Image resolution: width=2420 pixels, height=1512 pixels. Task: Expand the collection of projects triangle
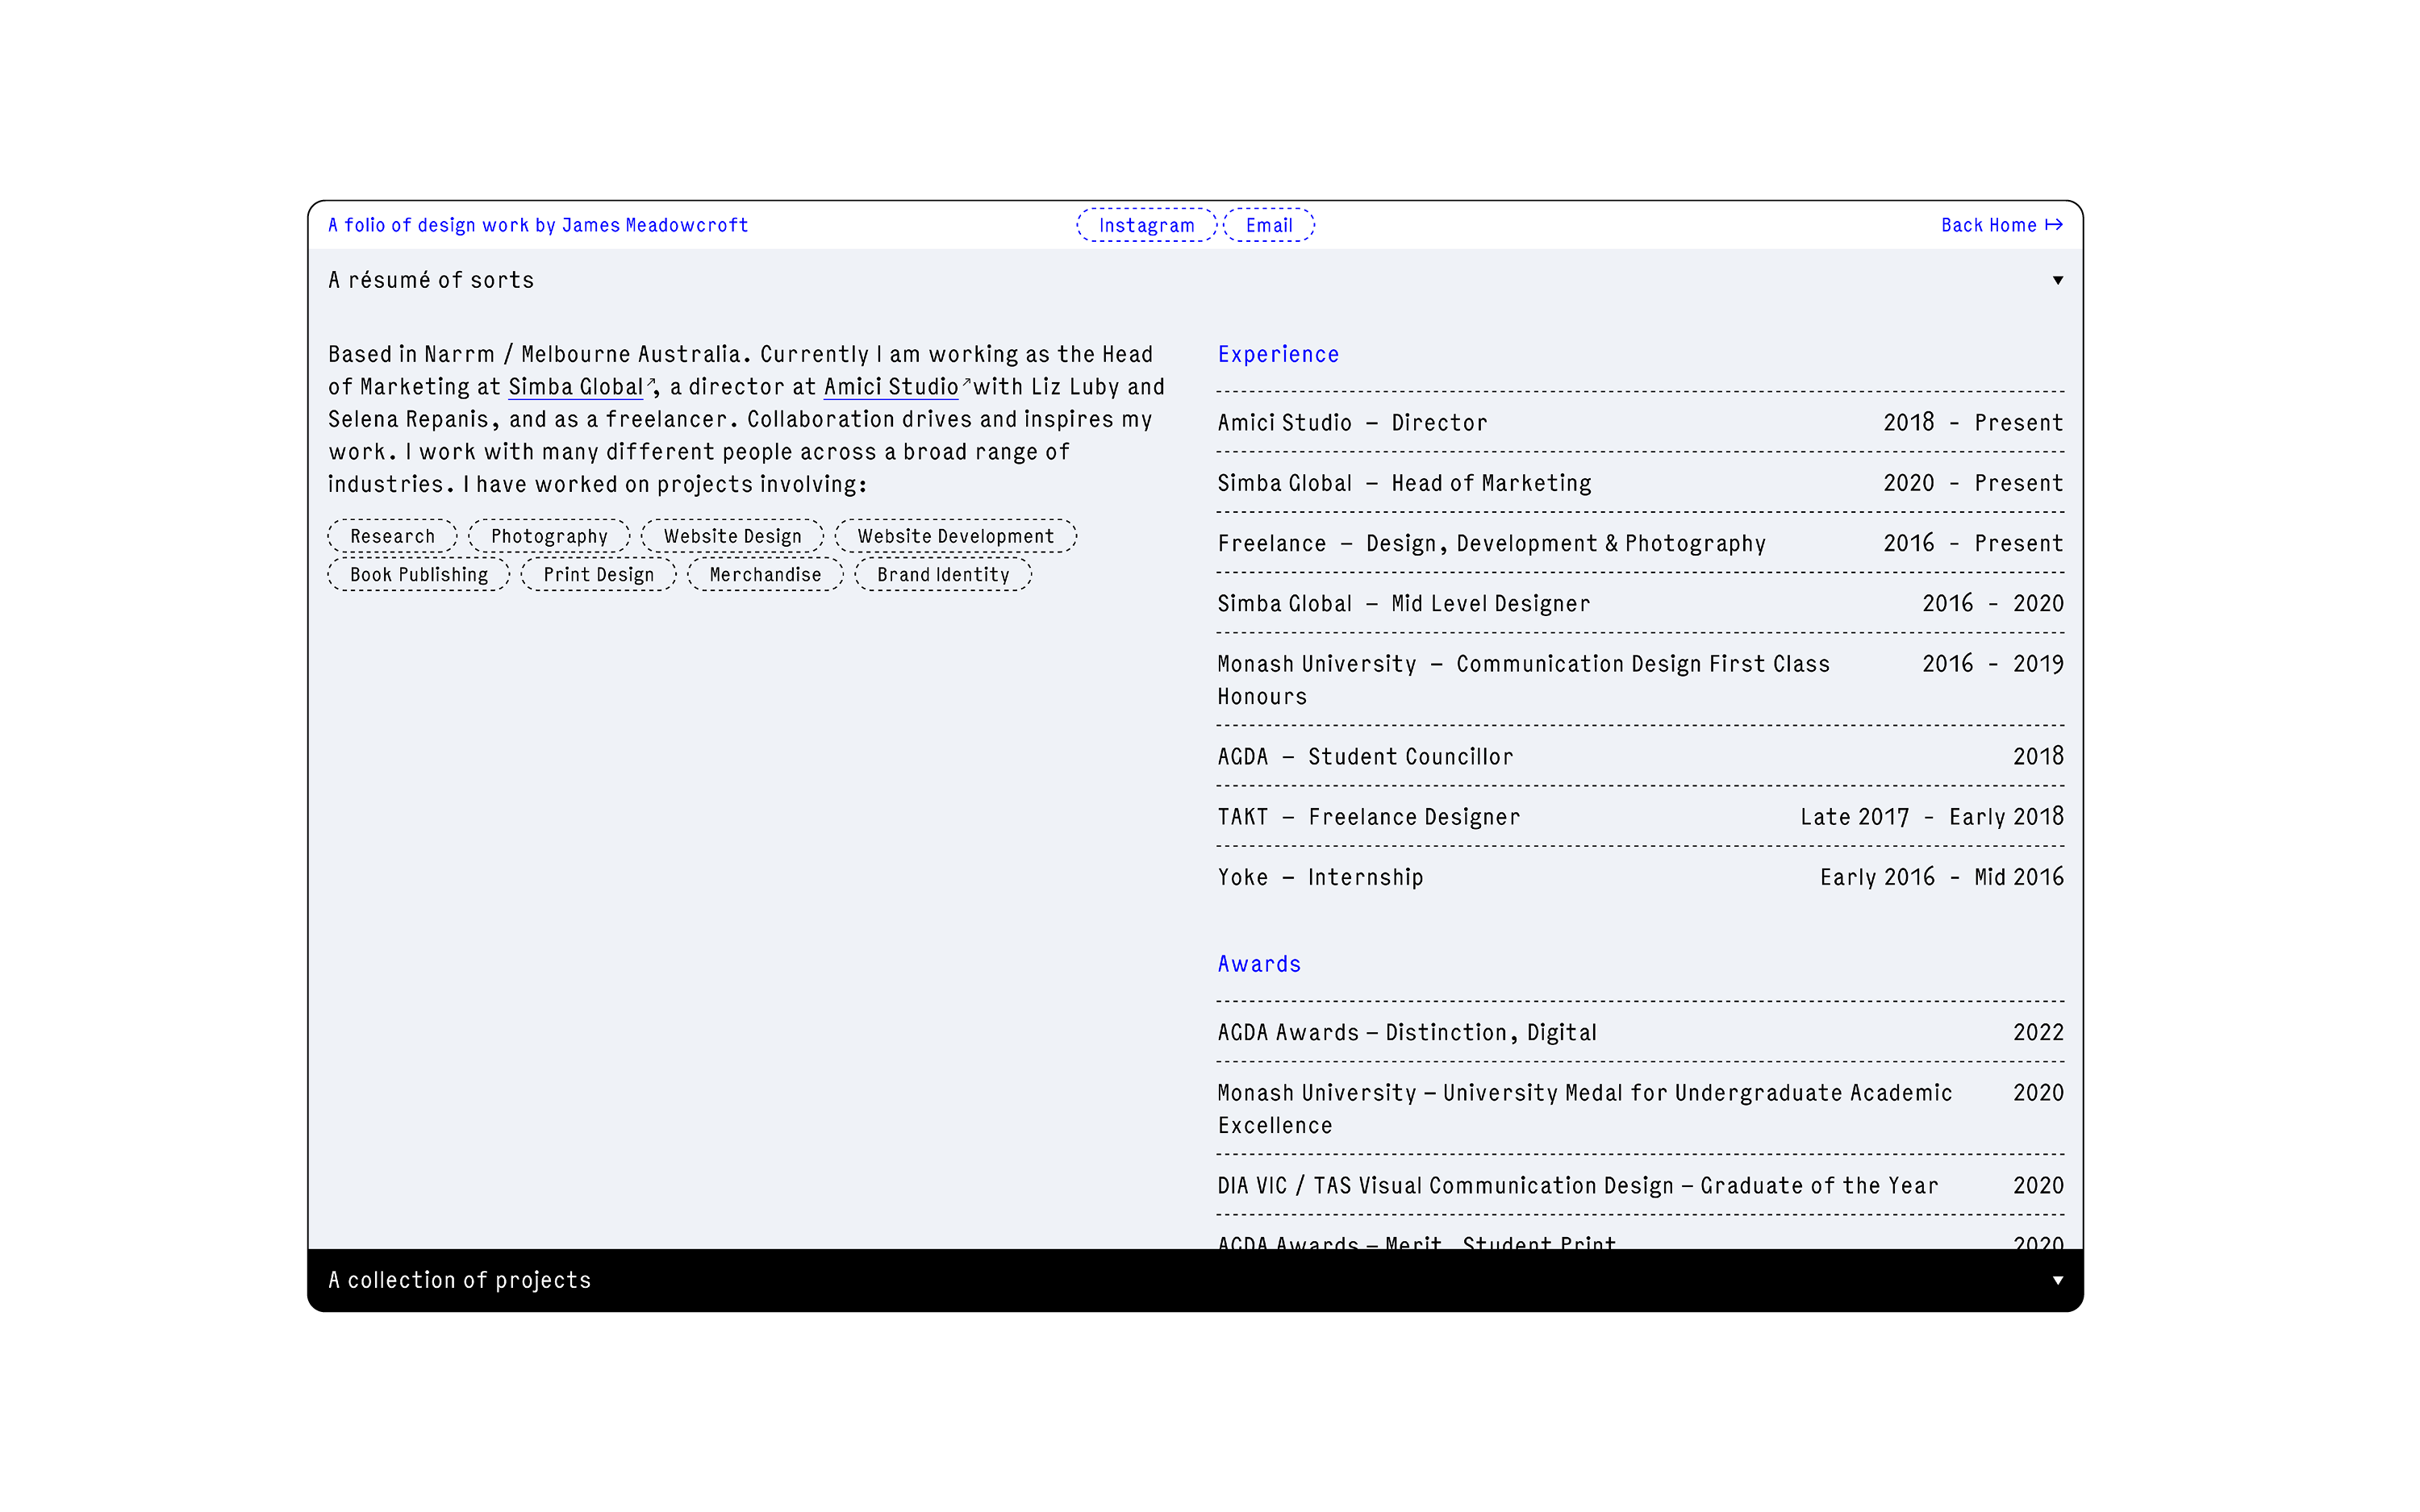[2057, 1280]
